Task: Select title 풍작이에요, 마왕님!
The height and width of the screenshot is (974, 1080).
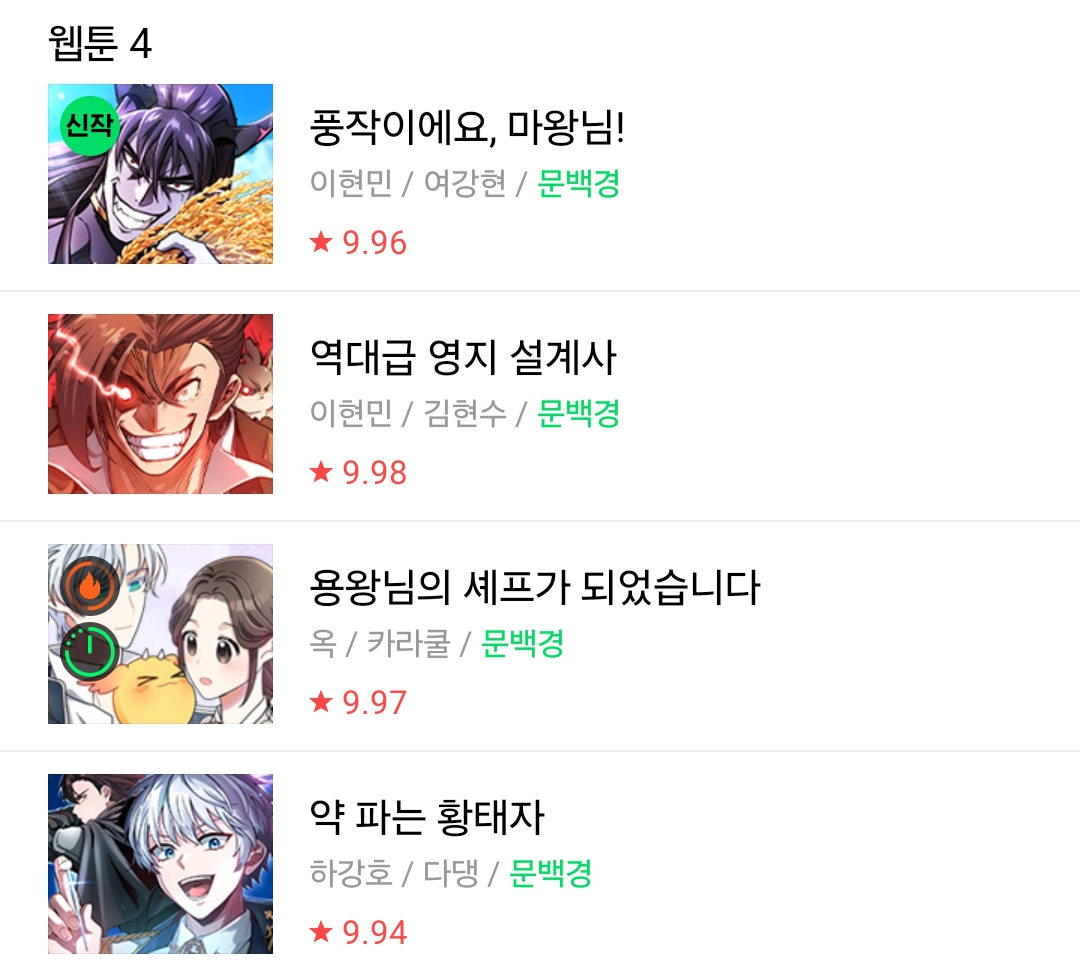Action: [x=467, y=127]
